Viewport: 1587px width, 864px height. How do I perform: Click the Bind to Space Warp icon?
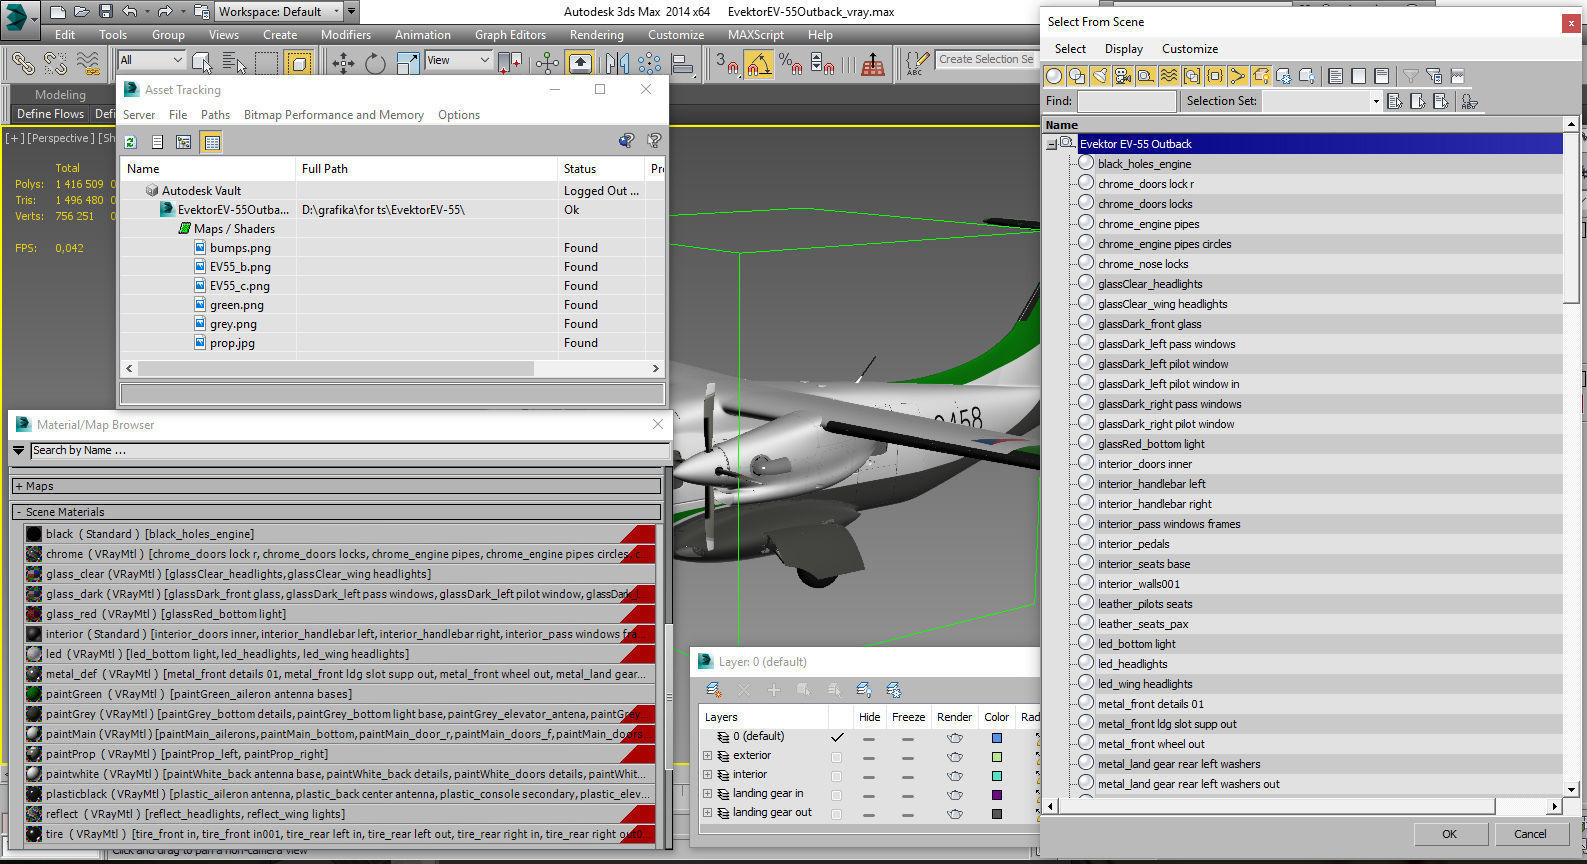coord(89,63)
